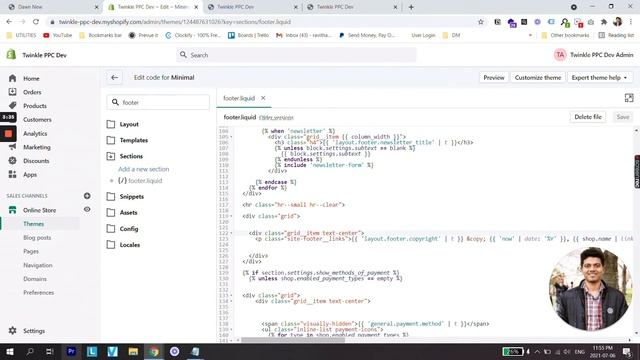
Task: Open Online Store channel
Action: pos(39,210)
